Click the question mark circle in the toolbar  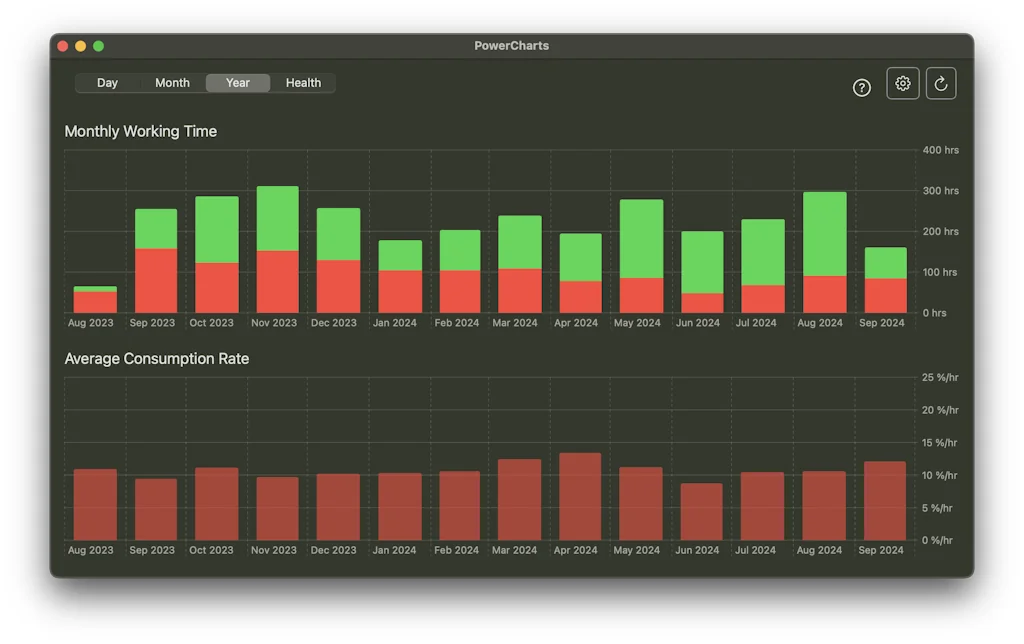coord(862,88)
